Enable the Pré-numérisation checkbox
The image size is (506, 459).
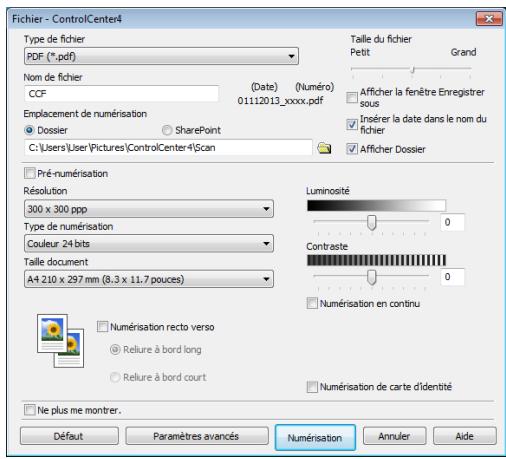click(30, 173)
